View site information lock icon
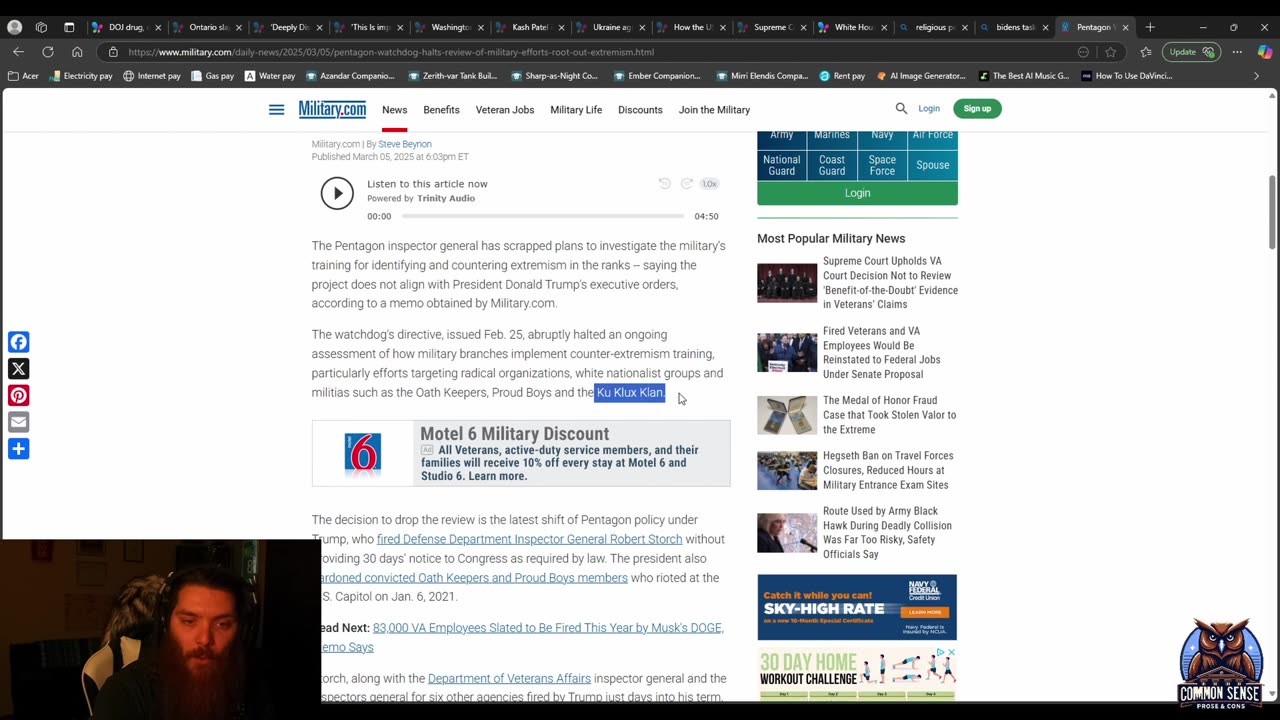 tap(113, 52)
